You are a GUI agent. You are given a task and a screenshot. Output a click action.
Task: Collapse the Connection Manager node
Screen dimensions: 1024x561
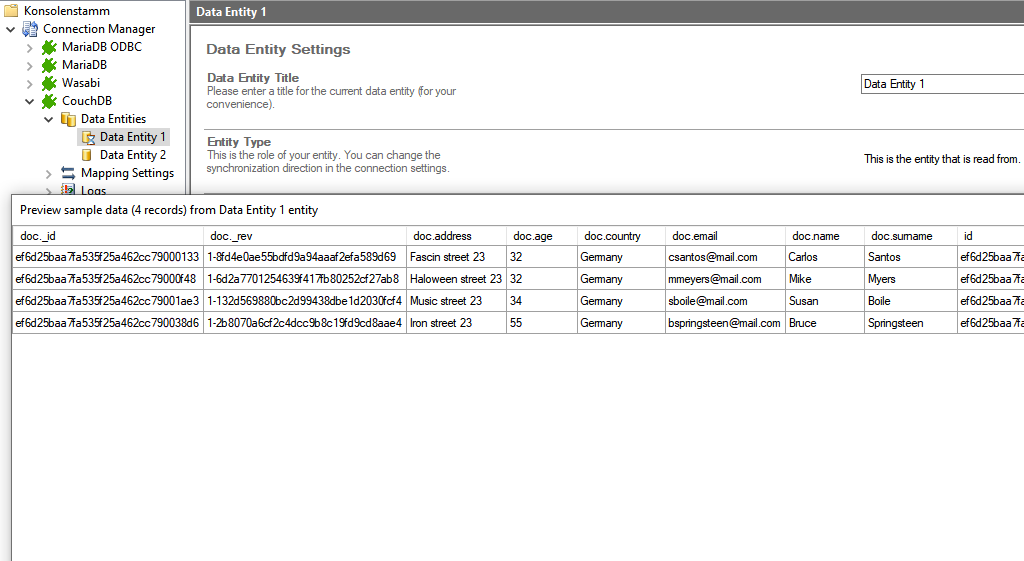pyautogui.click(x=11, y=29)
